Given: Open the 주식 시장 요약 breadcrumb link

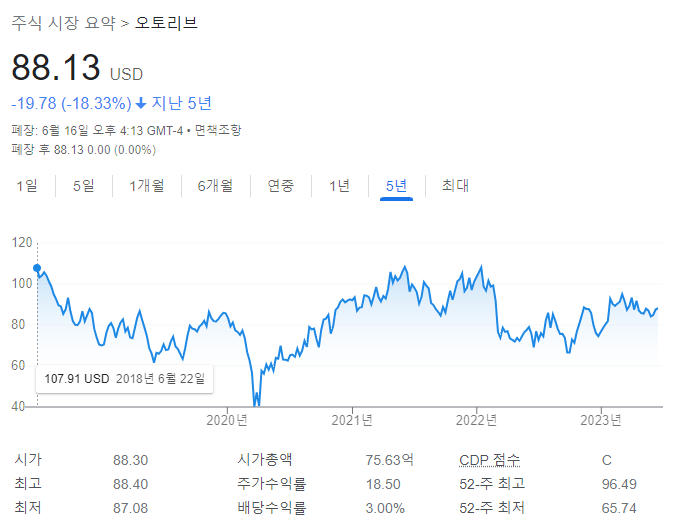Looking at the screenshot, I should click(x=63, y=23).
